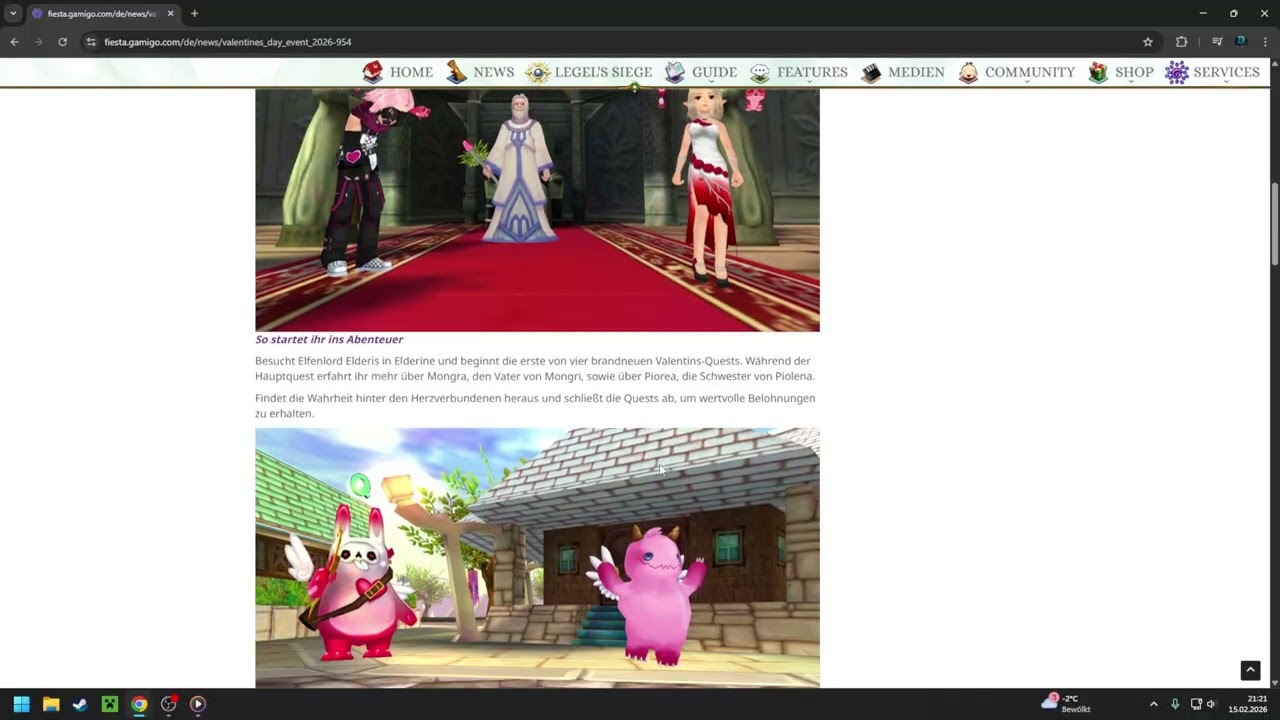
Task: Open the Chrome three-dot menu
Action: coord(1265,42)
